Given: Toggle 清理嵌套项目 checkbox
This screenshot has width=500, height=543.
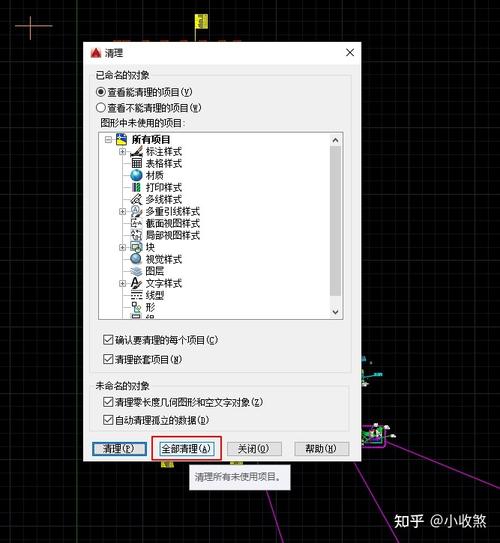Looking at the screenshot, I should pos(108,359).
